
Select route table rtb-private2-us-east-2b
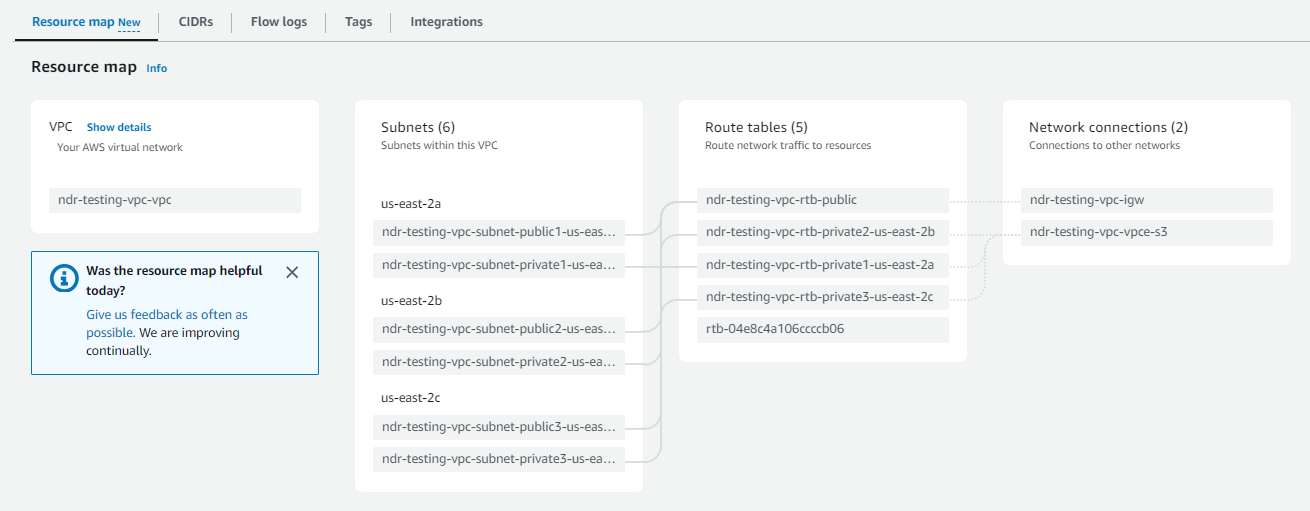coord(822,232)
